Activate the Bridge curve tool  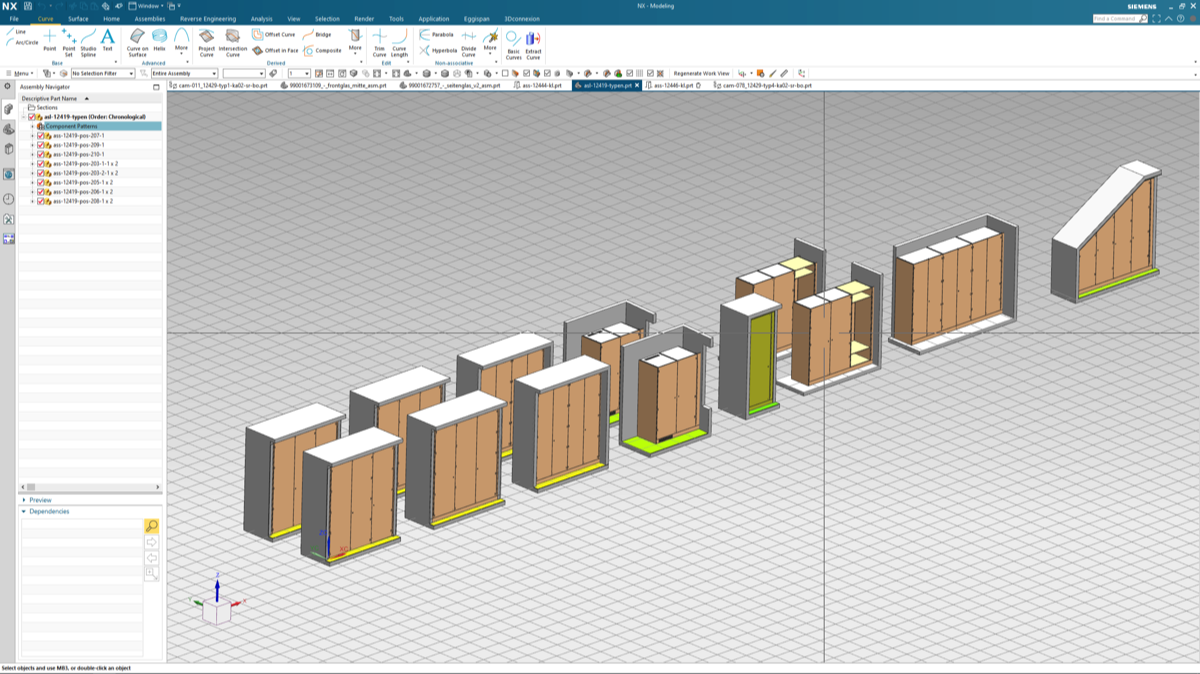point(317,35)
